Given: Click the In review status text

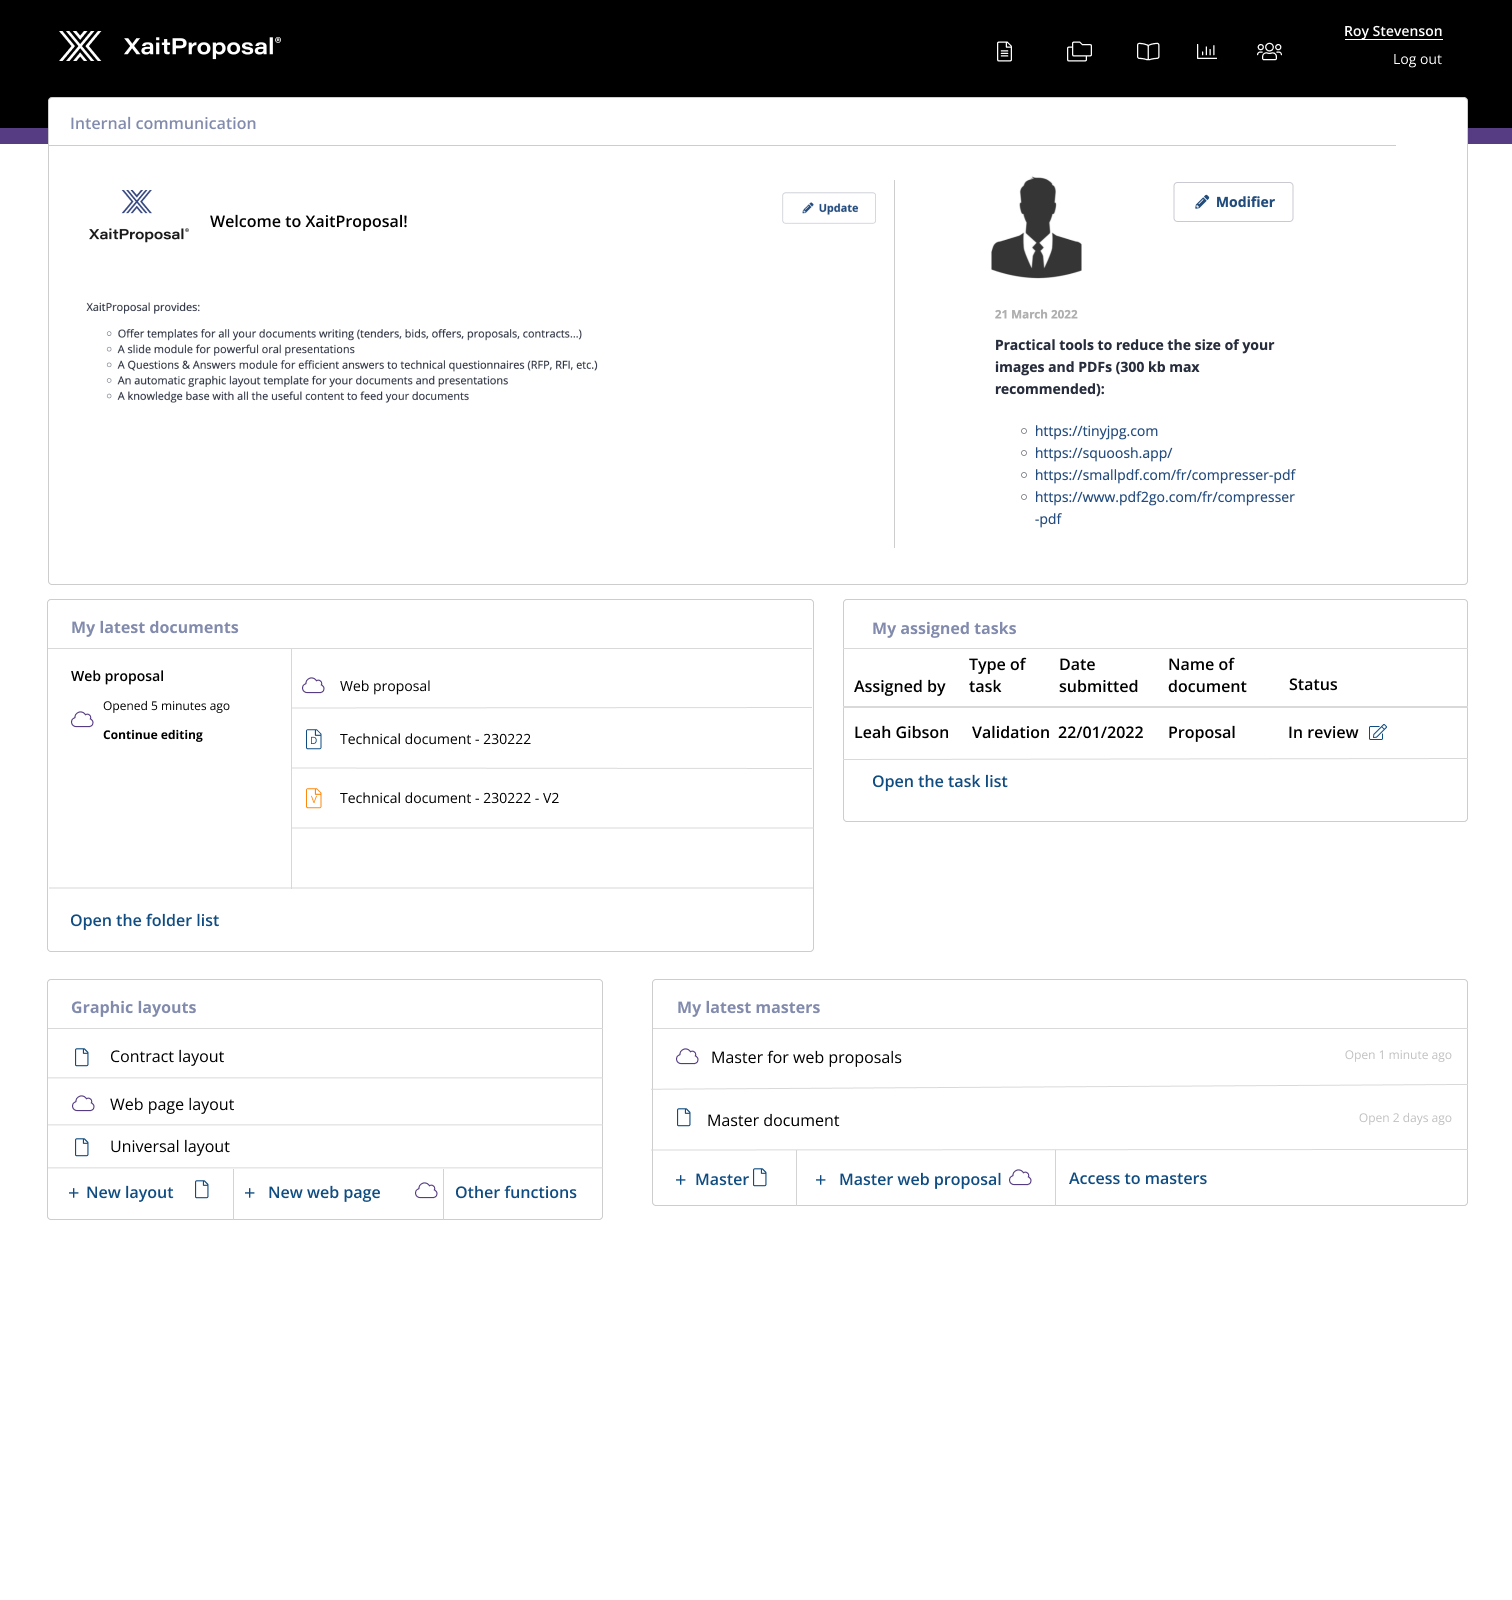Looking at the screenshot, I should (x=1322, y=732).
